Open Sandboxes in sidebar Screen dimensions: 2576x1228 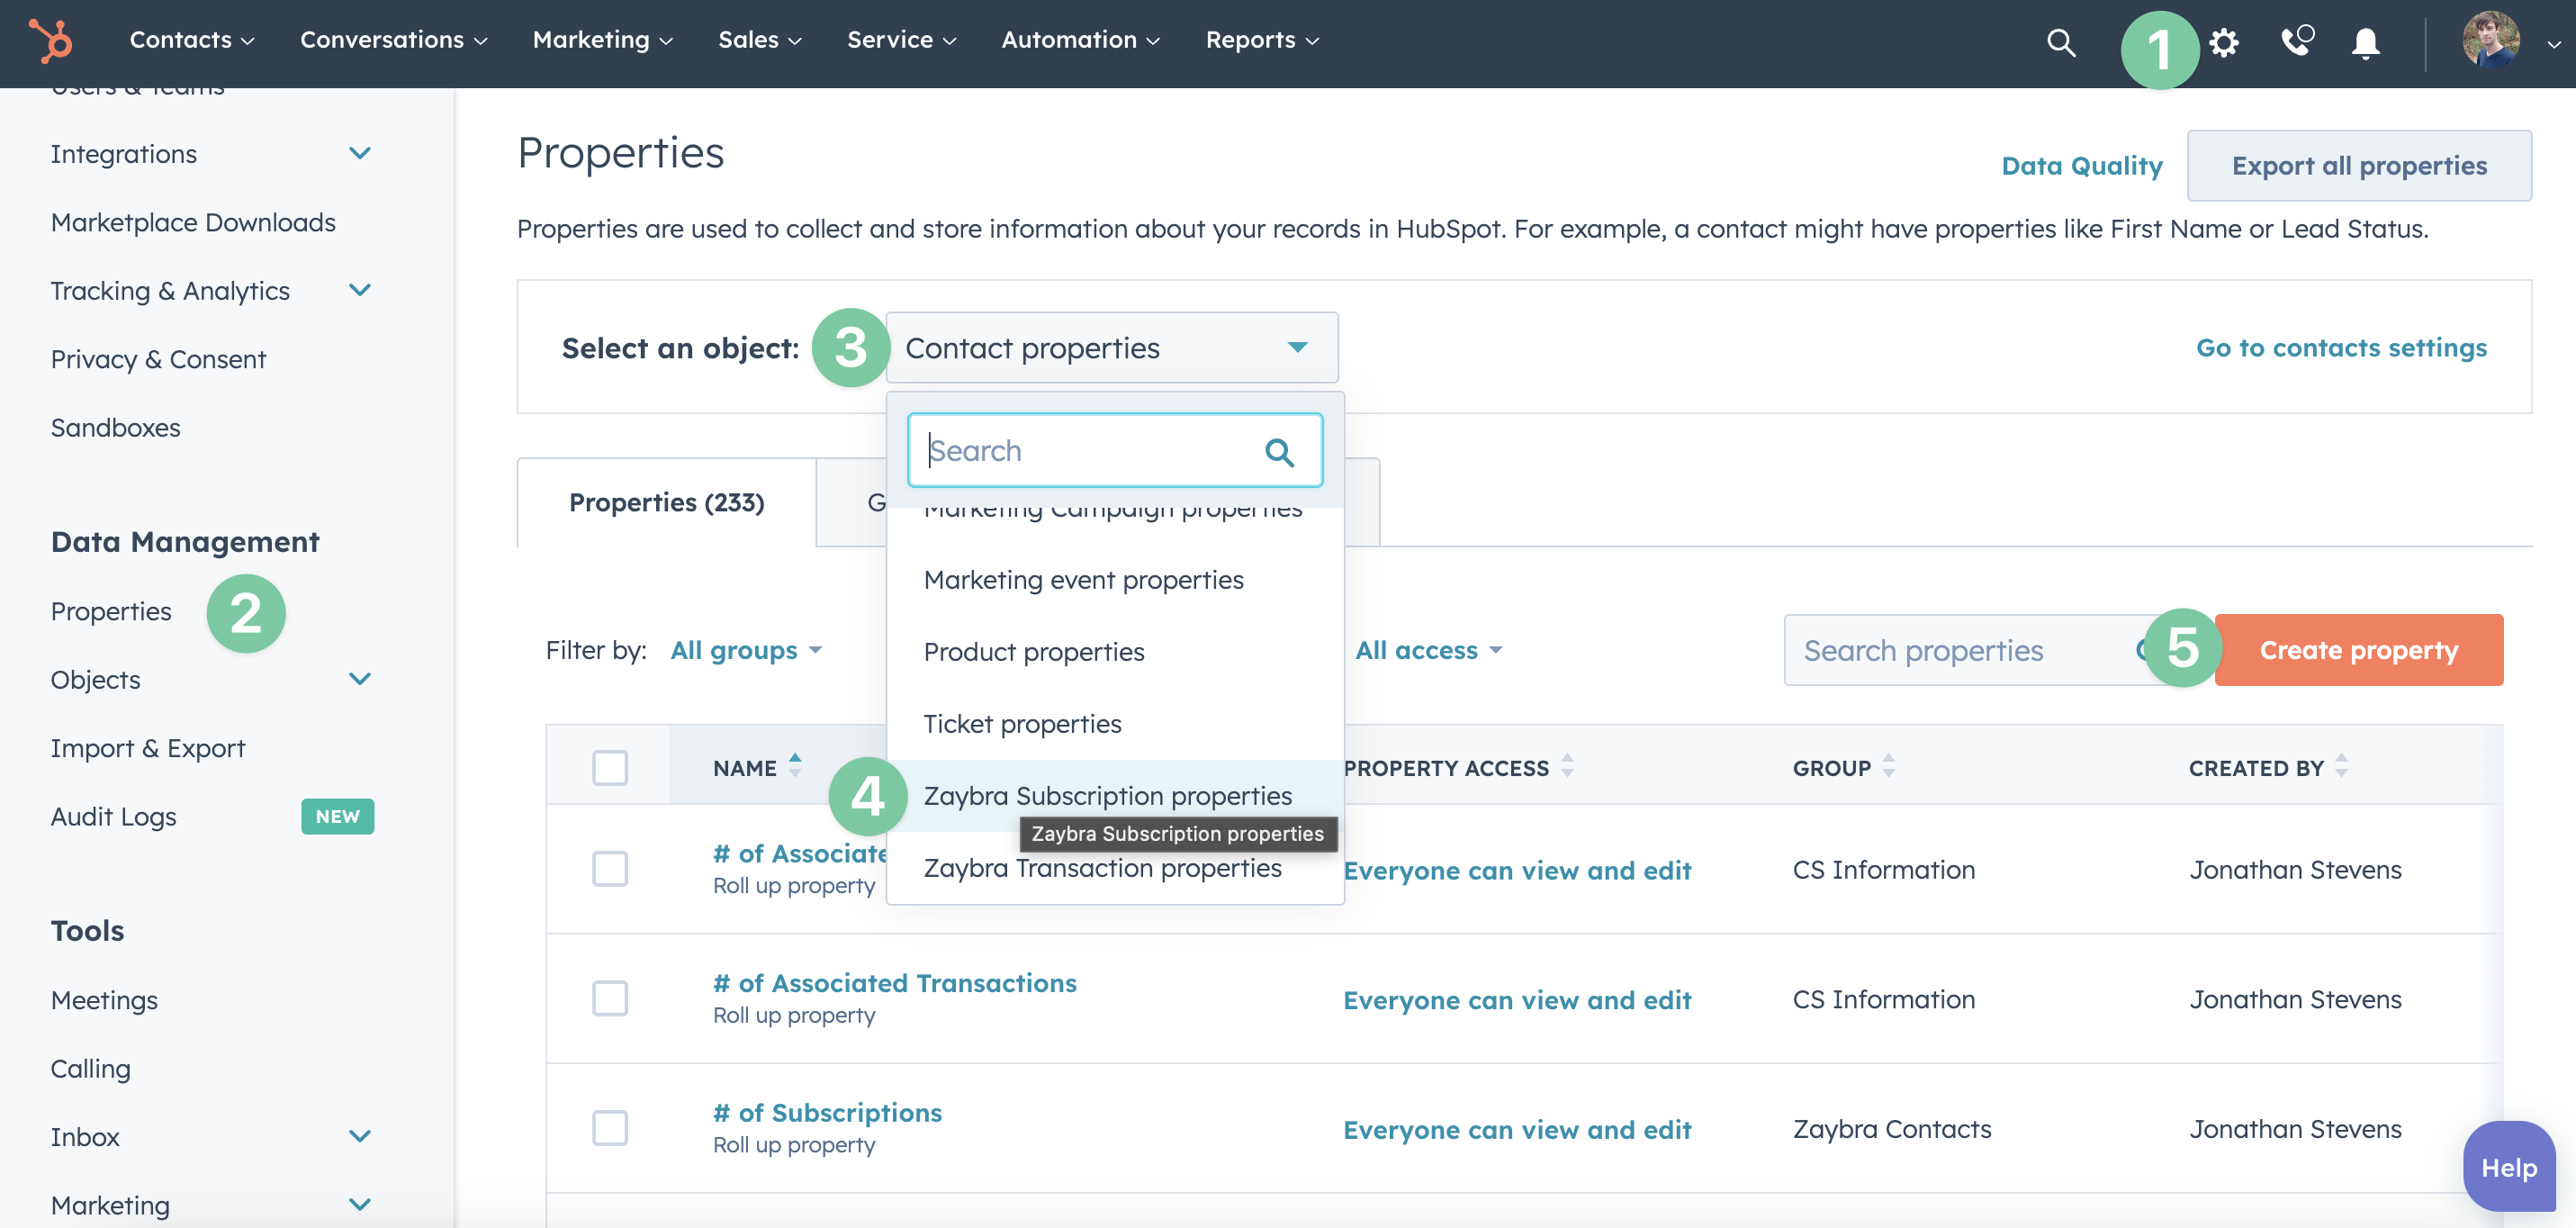tap(115, 427)
